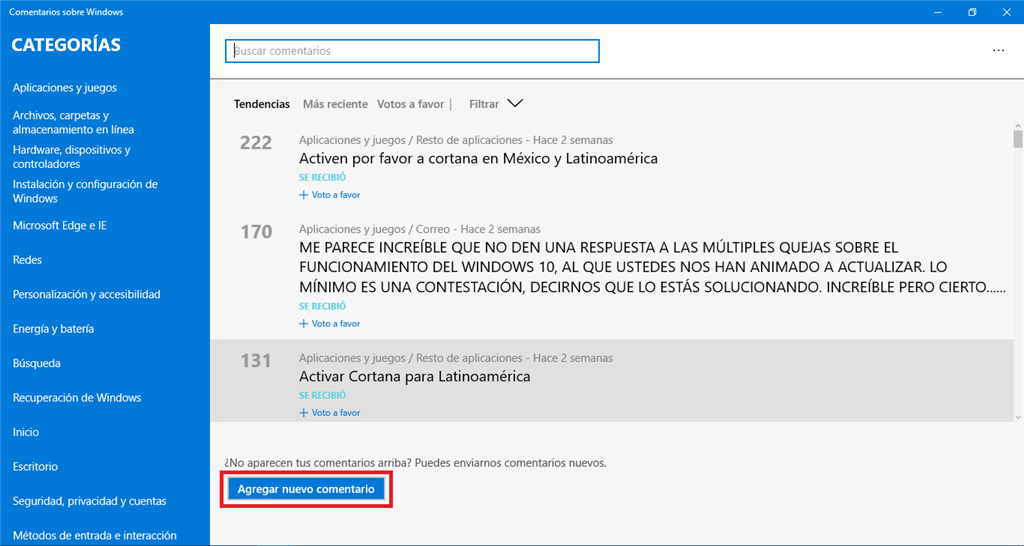Screen dimensions: 1024x546
Task: Select Seguridad, privacidad y cuentas category
Action: [x=89, y=502]
